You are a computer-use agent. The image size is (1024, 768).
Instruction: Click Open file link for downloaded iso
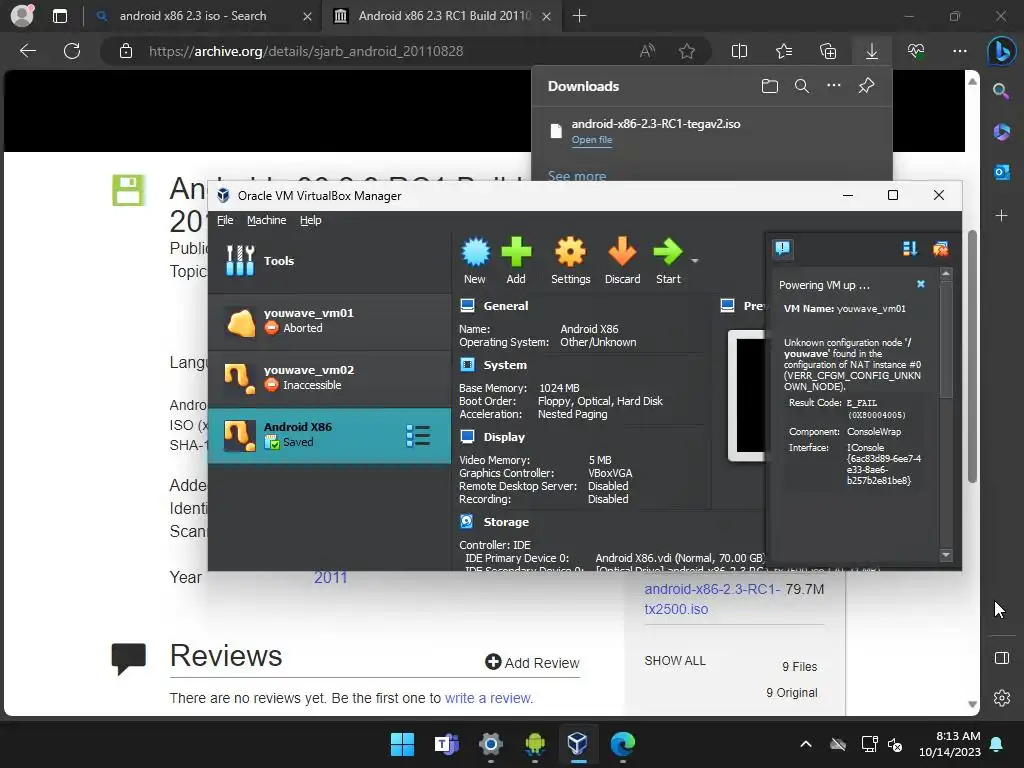point(592,140)
